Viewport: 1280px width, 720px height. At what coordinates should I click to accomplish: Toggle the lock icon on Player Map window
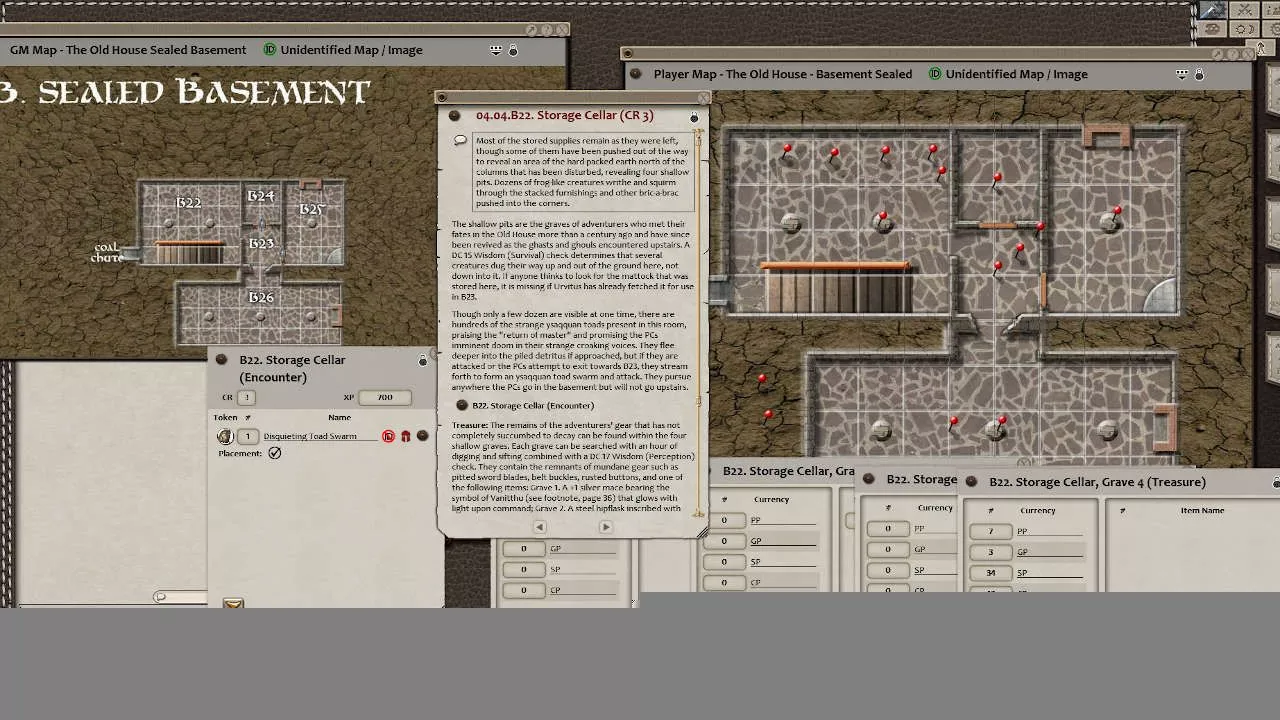point(1199,74)
